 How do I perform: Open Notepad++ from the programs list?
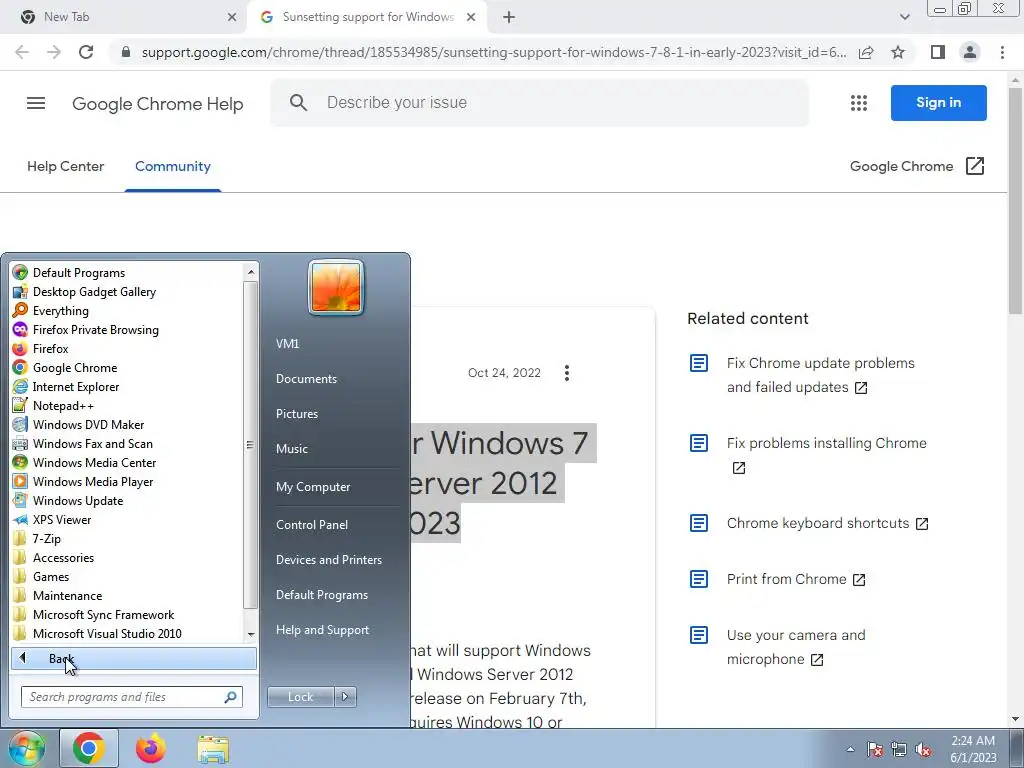tap(63, 406)
